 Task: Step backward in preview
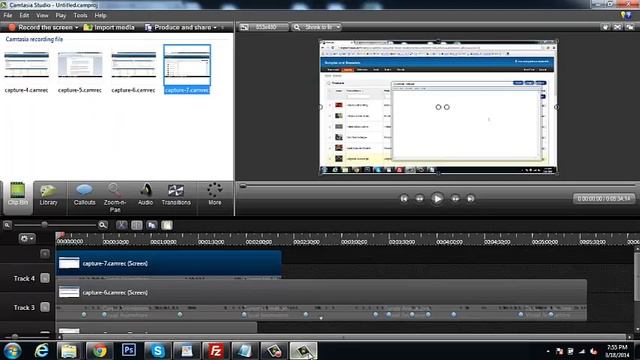420,199
